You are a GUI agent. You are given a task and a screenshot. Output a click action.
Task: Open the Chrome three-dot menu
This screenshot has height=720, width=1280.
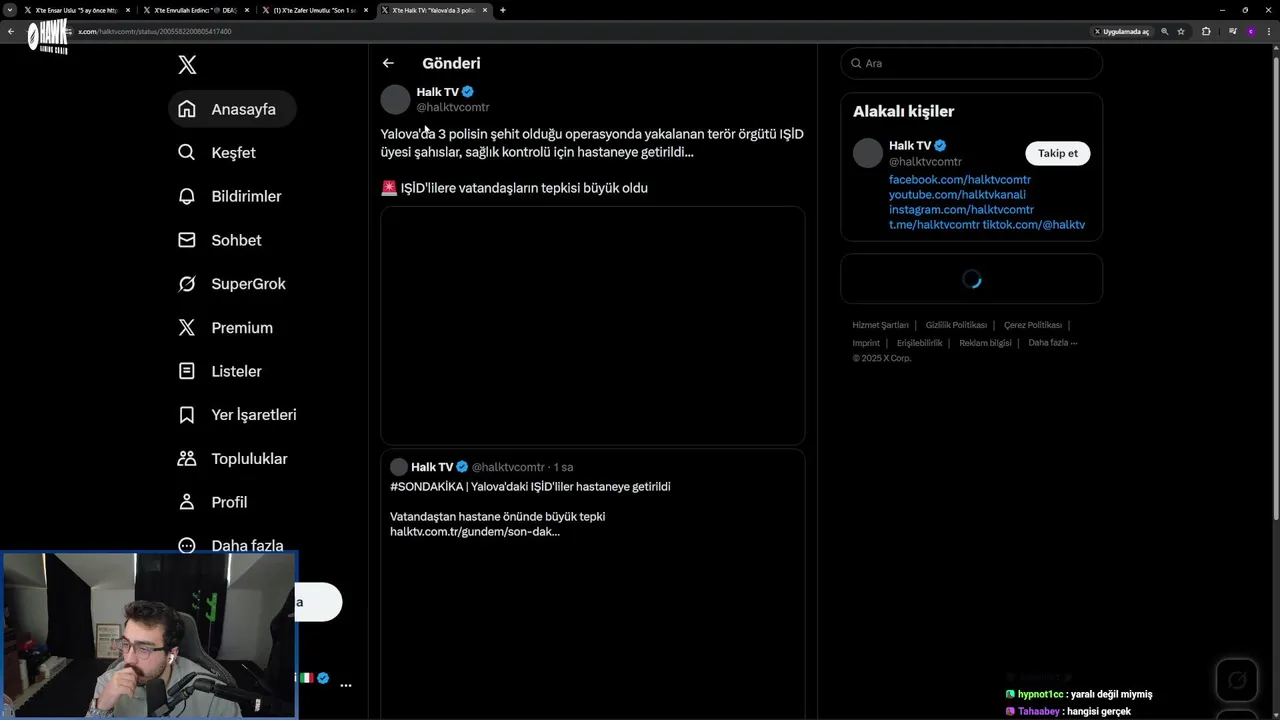click(1269, 31)
